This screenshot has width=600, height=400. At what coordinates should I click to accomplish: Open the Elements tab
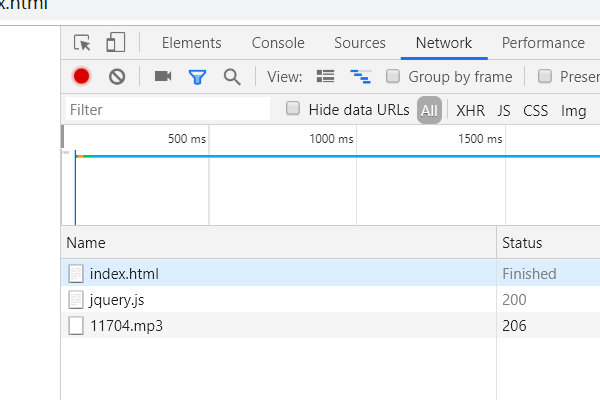coord(191,43)
